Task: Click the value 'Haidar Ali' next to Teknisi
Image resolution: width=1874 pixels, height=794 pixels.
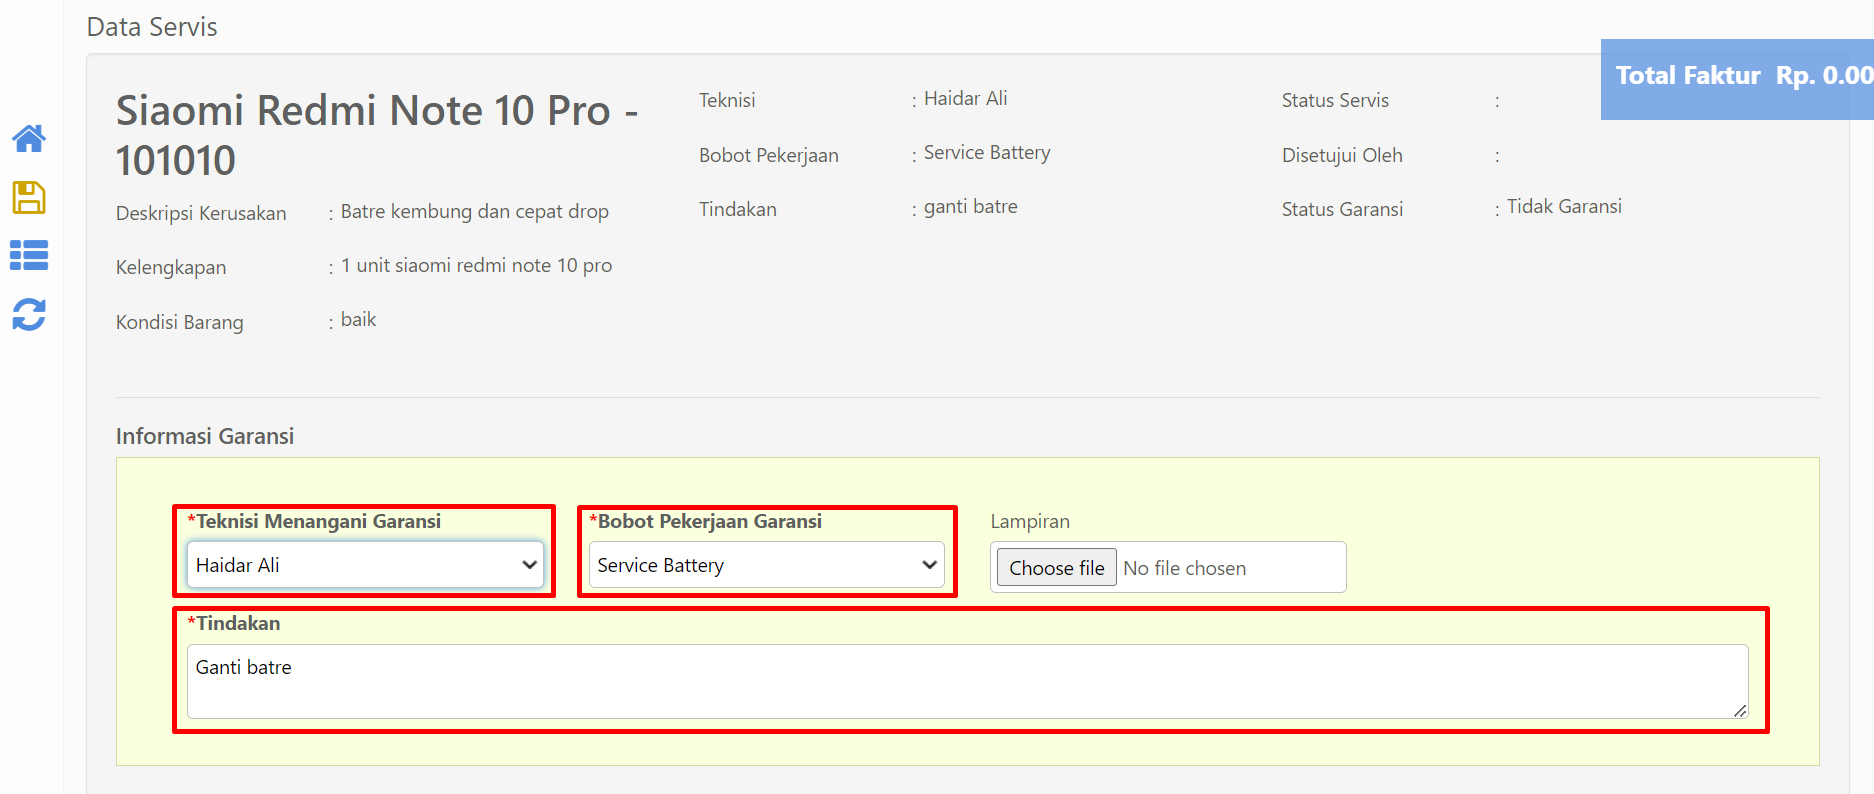Action: tap(965, 98)
